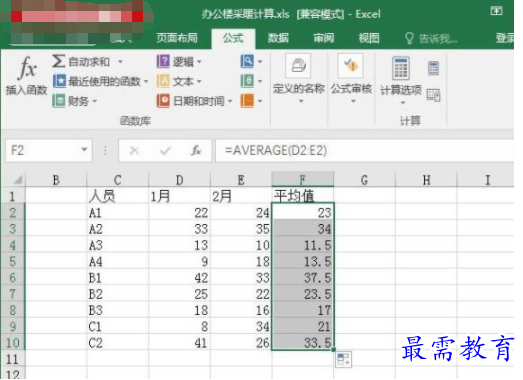
Task: Expand the Text functions dropdown arrow
Action: point(199,81)
